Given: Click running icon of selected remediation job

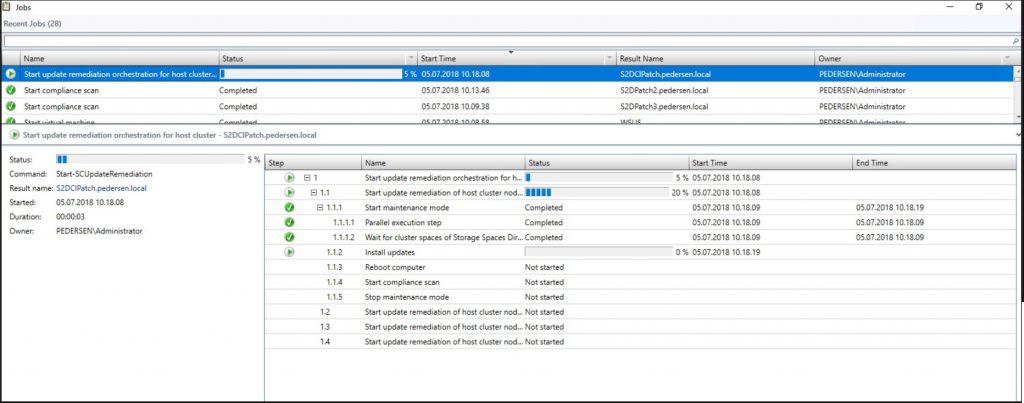Looking at the screenshot, I should click(x=11, y=74).
